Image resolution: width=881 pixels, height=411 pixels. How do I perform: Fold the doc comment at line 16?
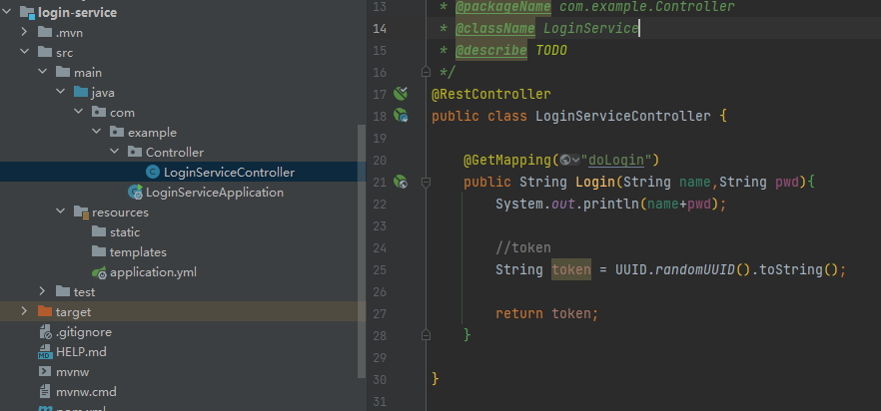[x=426, y=72]
